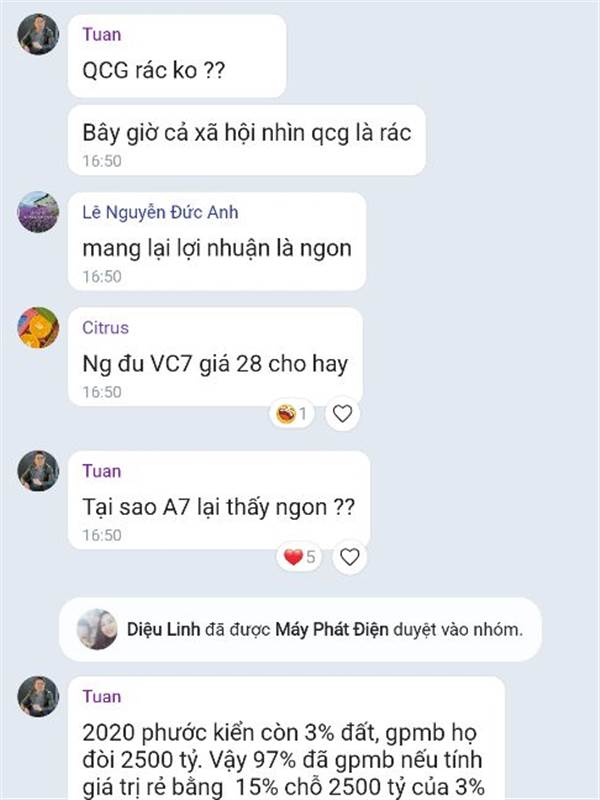Select message 'mang lại lợi nhuận là ngon'
Screen dimensions: 600x800
coord(217,241)
